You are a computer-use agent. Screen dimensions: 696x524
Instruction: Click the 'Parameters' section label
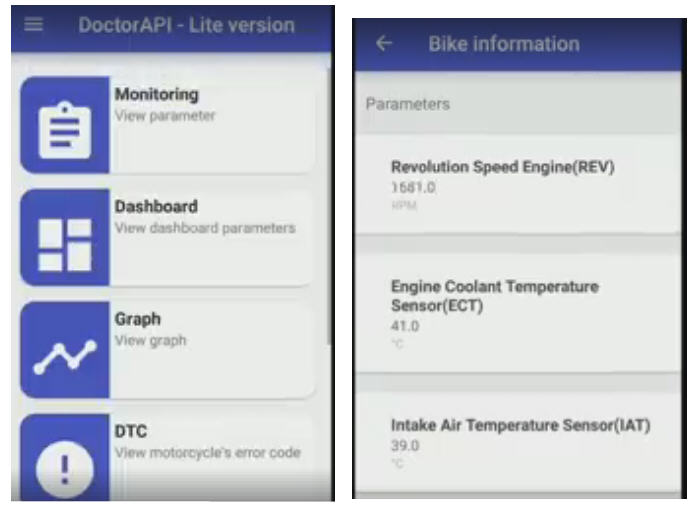[x=407, y=104]
